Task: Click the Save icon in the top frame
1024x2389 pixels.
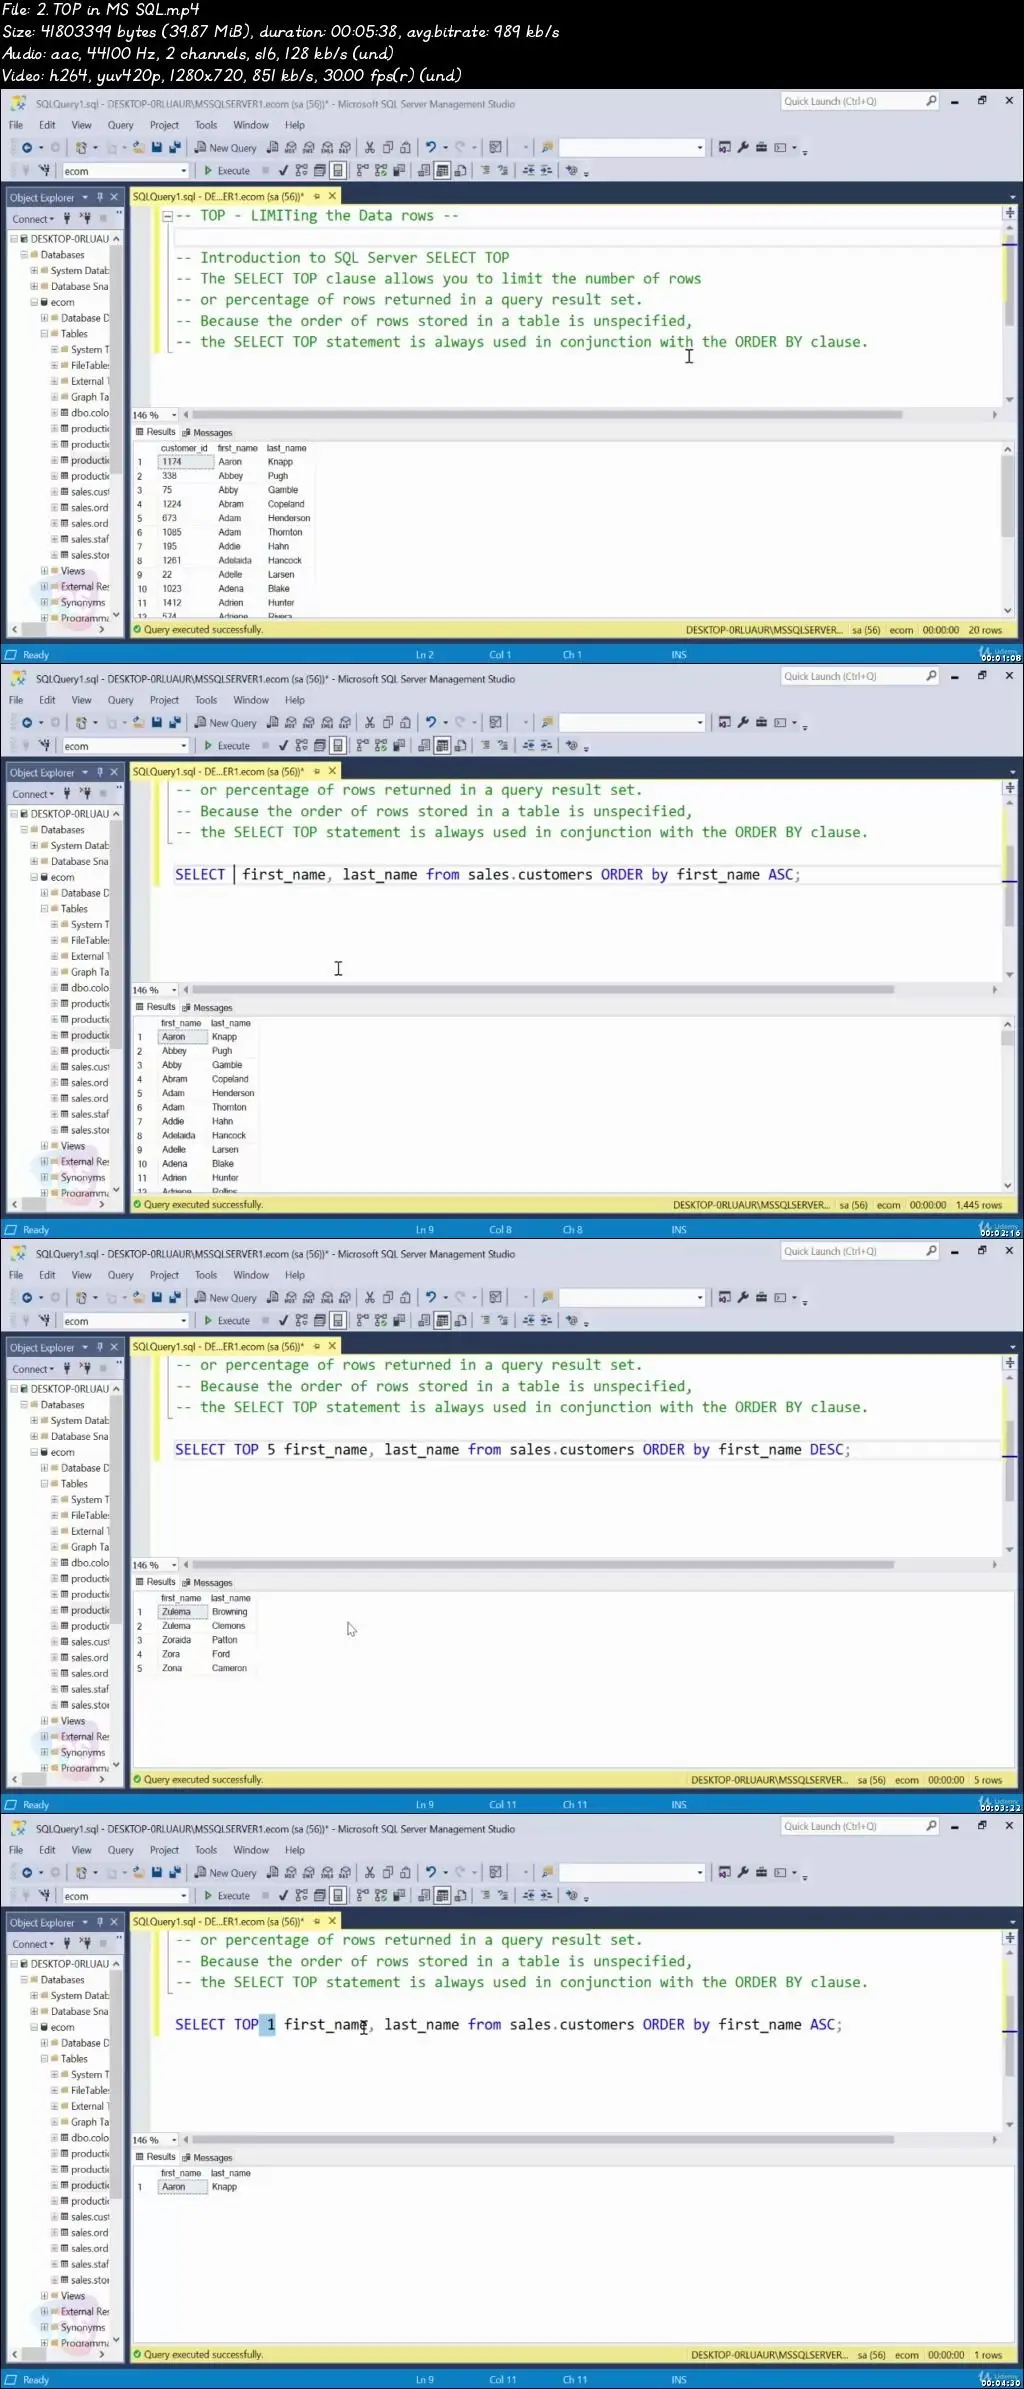Action: click(x=157, y=148)
